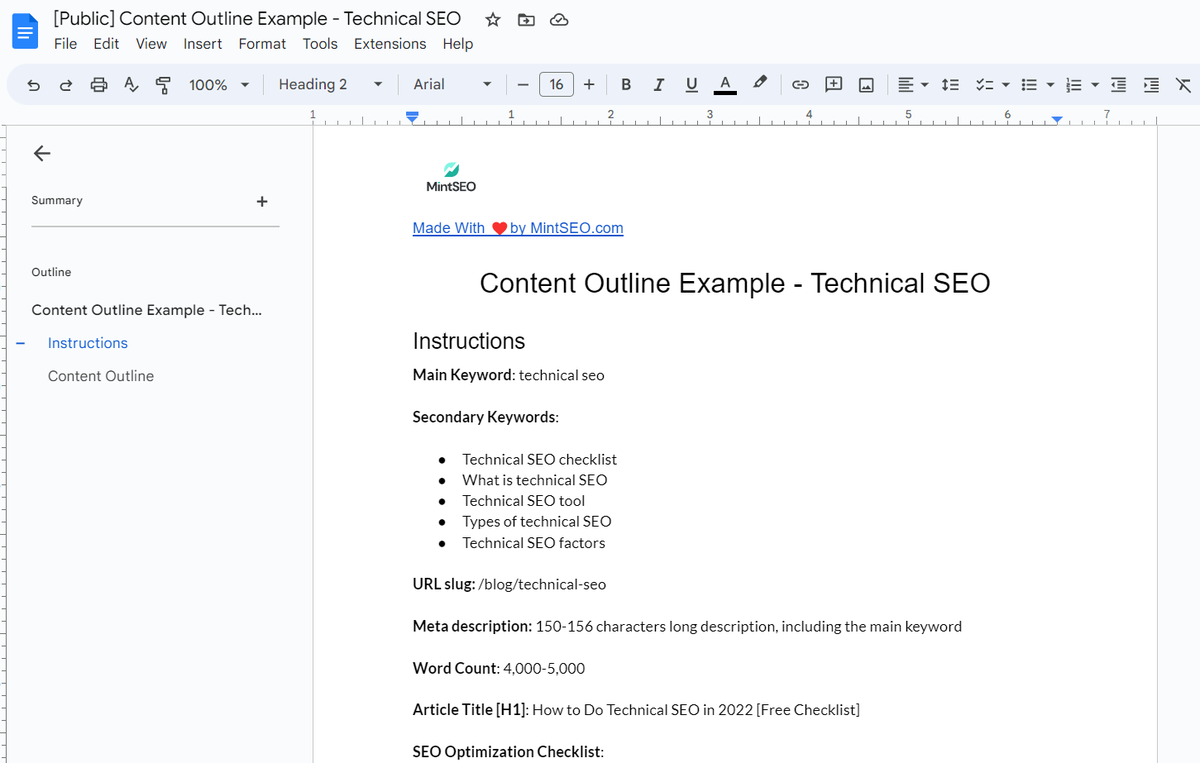Viewport: 1200px width, 763px height.
Task: Open the zoom level dropdown
Action: [219, 85]
